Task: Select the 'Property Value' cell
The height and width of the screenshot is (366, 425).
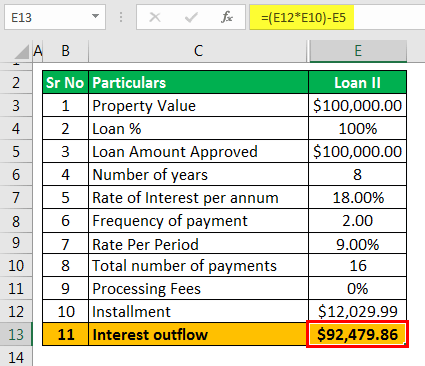Action: coord(198,105)
